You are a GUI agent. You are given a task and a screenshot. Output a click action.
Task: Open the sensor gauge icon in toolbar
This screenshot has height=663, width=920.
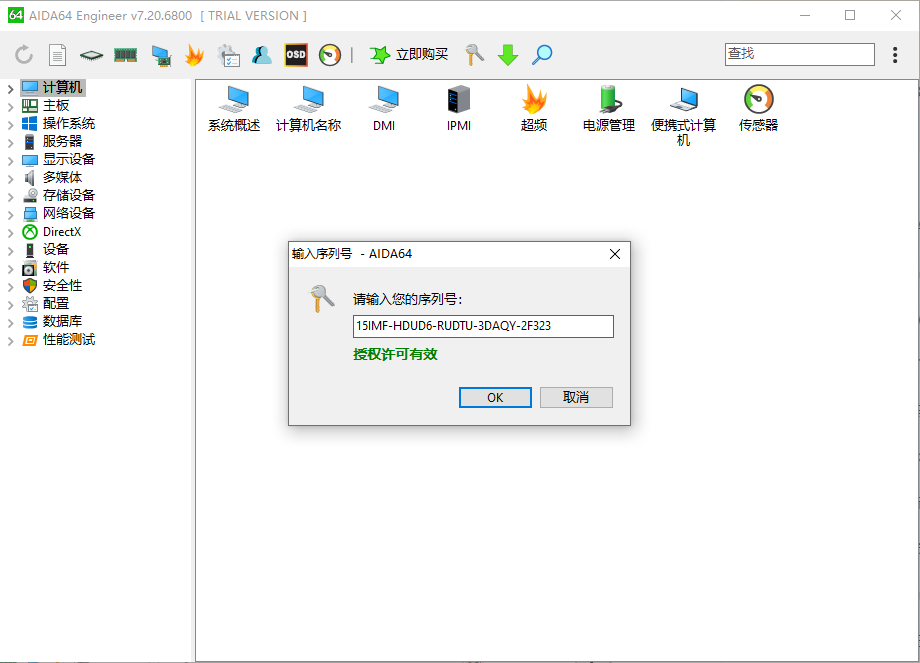coord(330,55)
